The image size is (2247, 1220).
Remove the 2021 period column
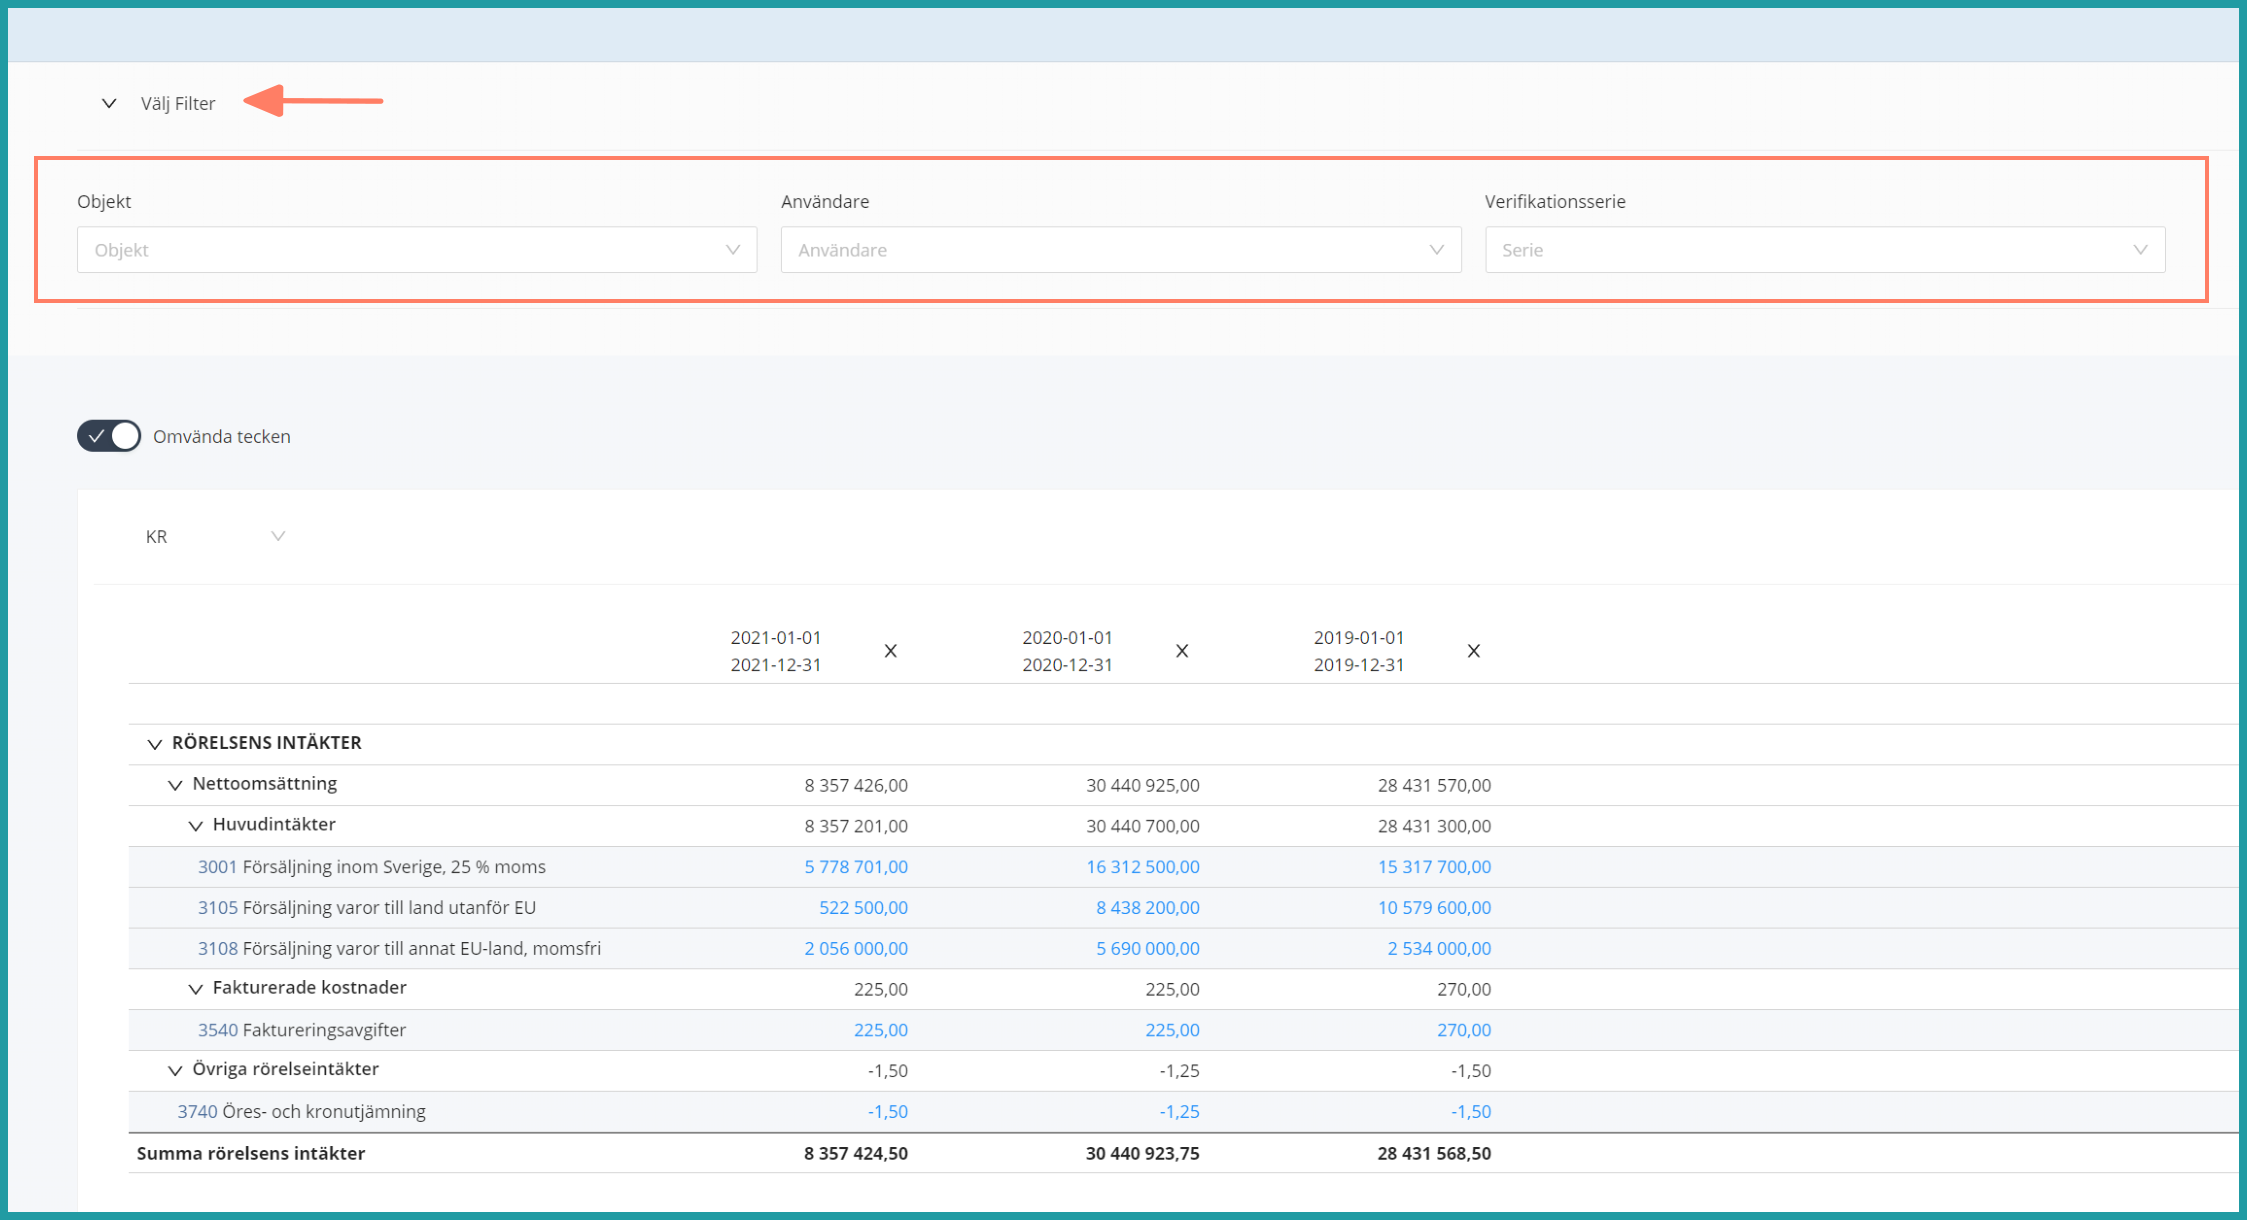coord(890,651)
